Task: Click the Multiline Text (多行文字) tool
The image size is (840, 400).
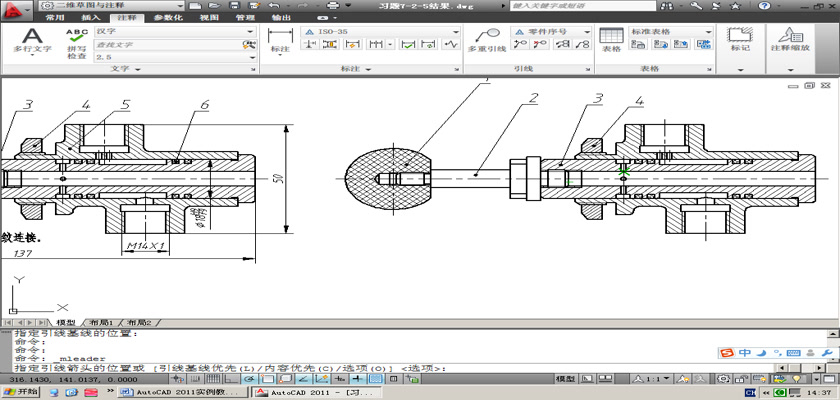Action: 32,40
